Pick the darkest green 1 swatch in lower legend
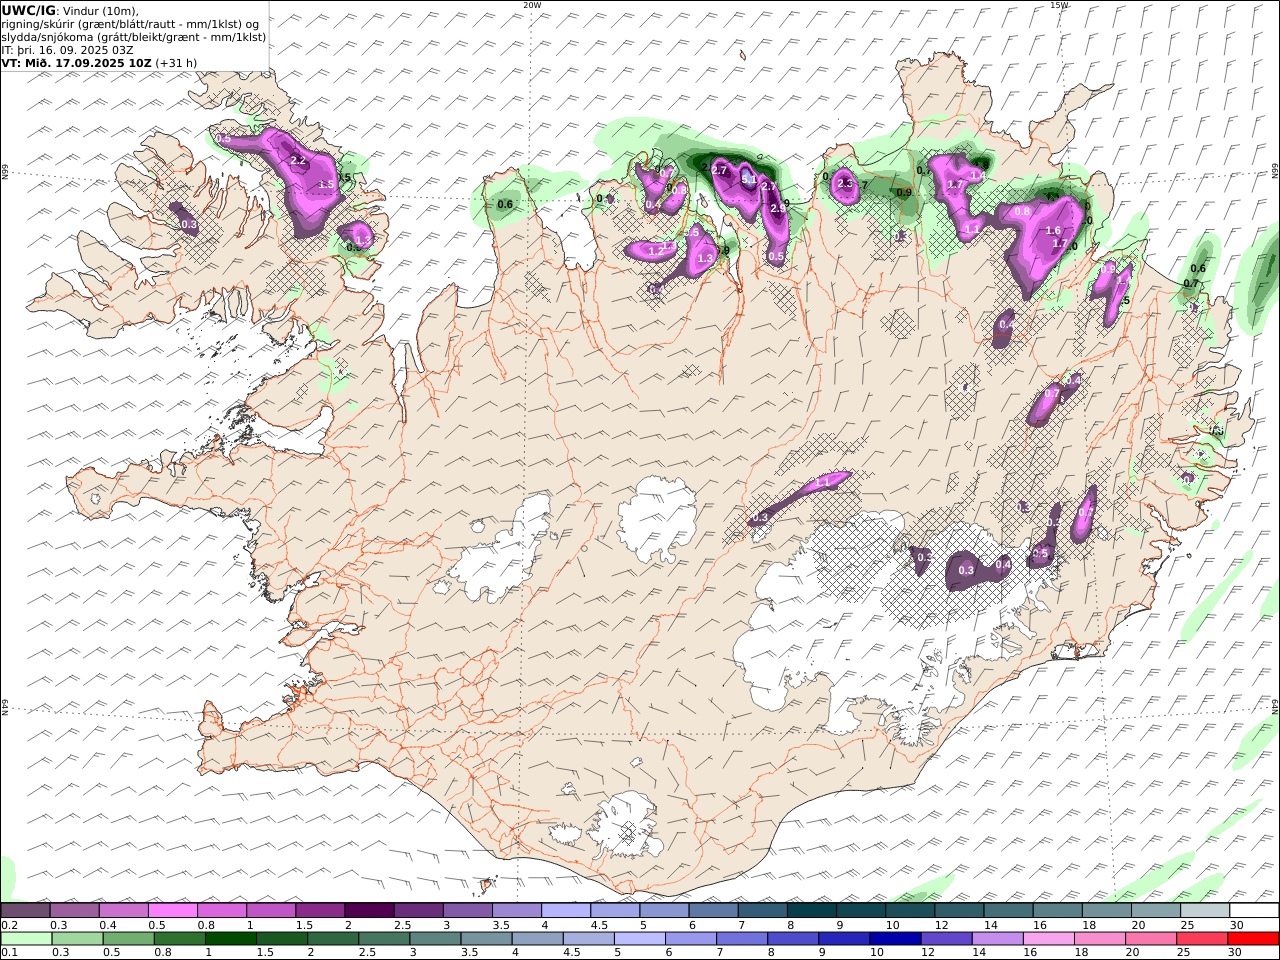Image resolution: width=1280 pixels, height=960 pixels. coord(231,939)
